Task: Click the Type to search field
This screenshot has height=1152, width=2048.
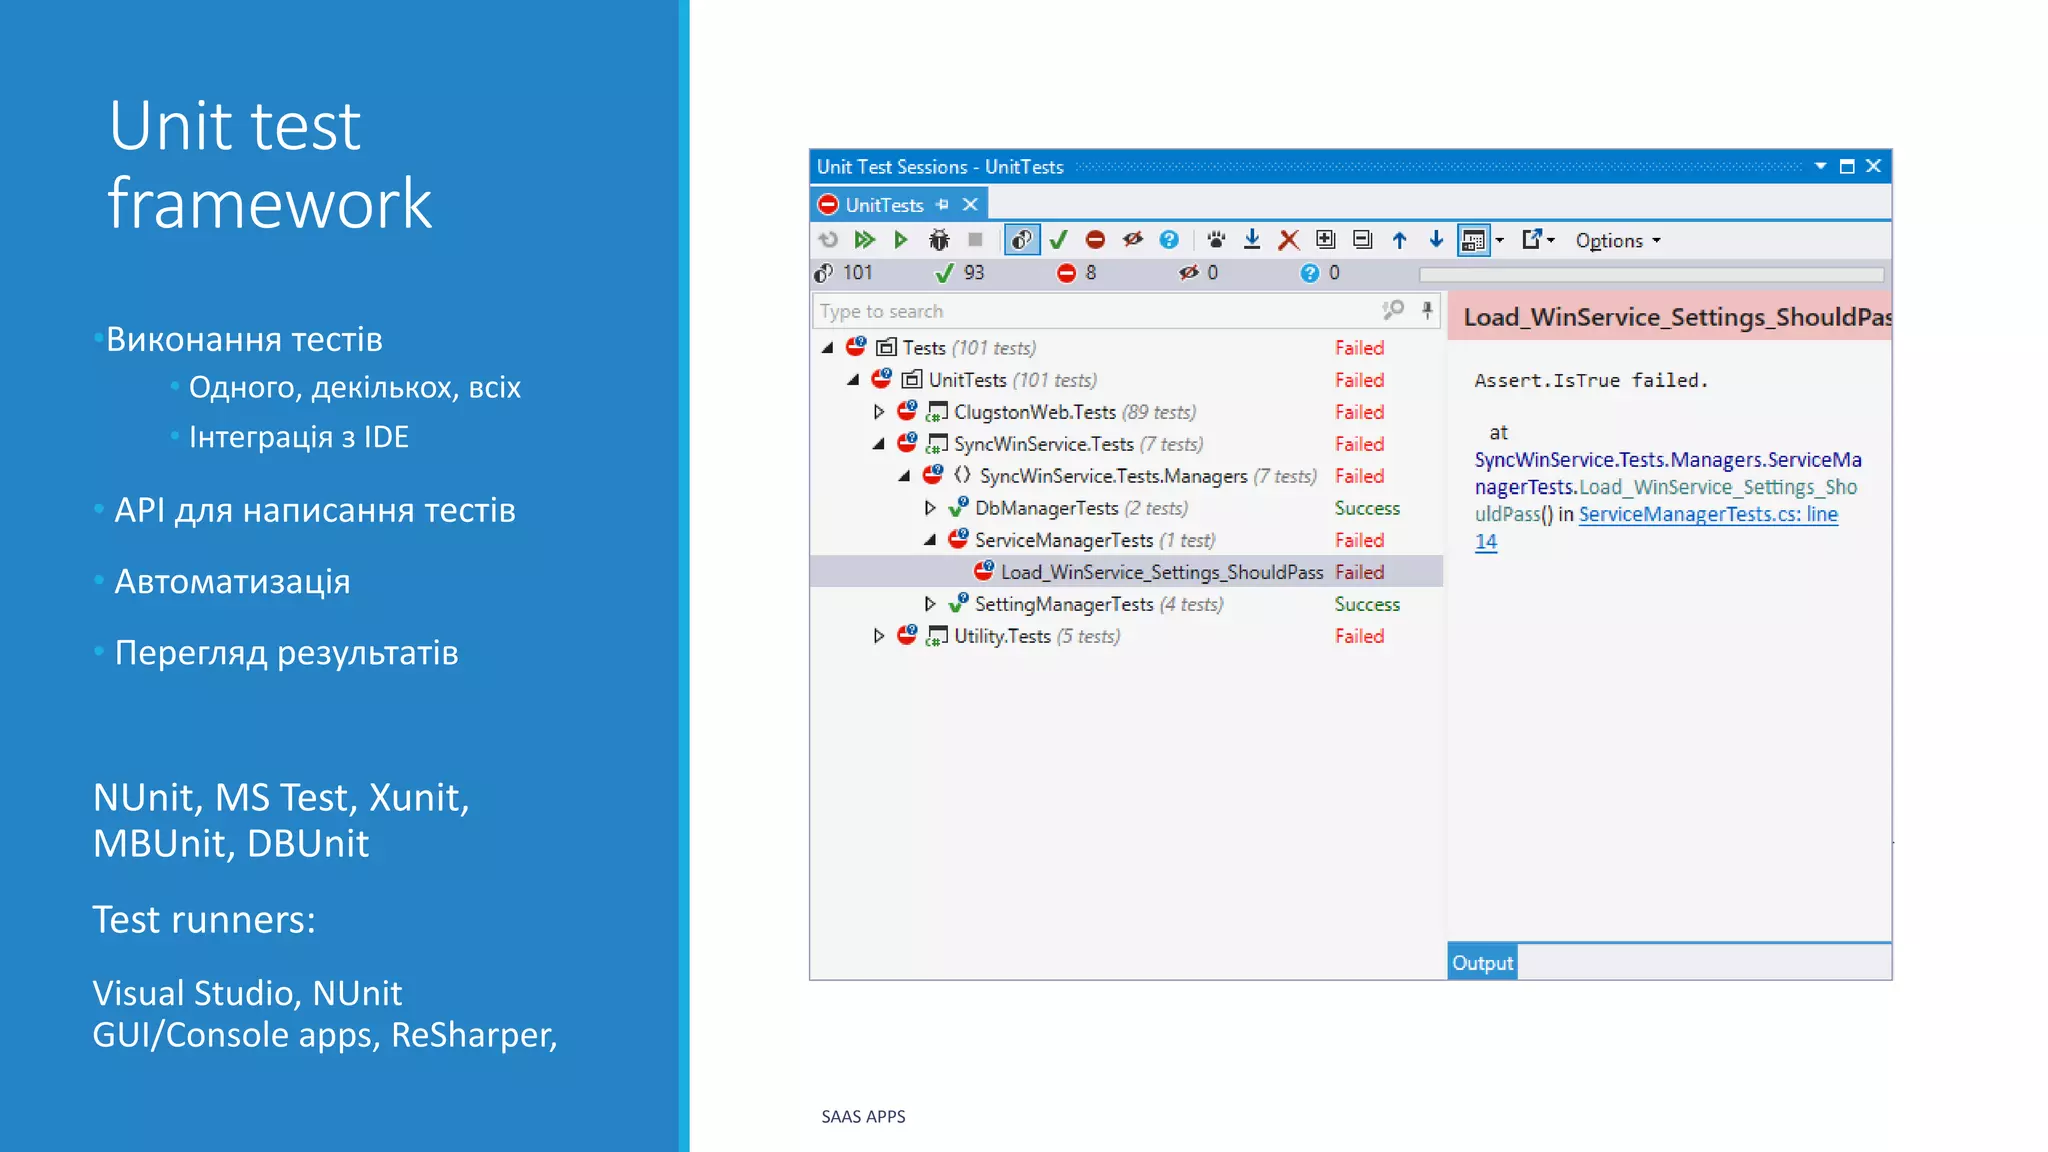Action: click(x=1095, y=311)
